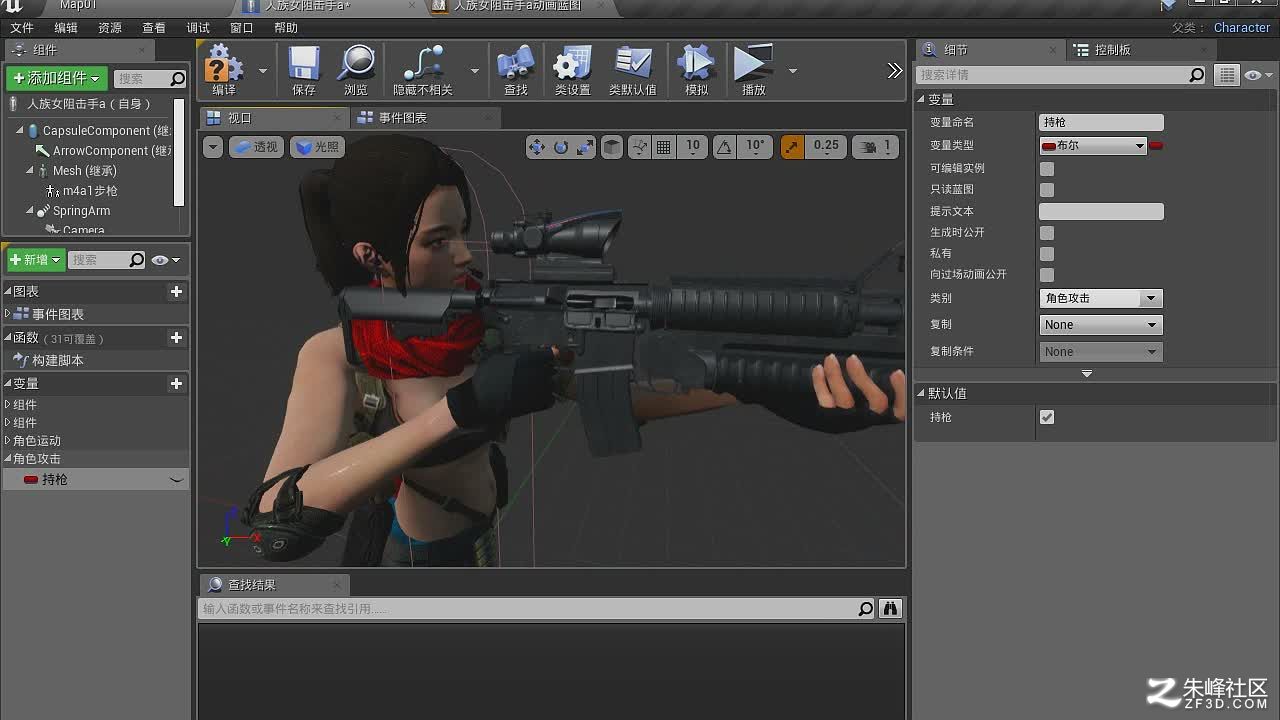
Task: Expand the toolbar overflow chevron
Action: point(895,70)
